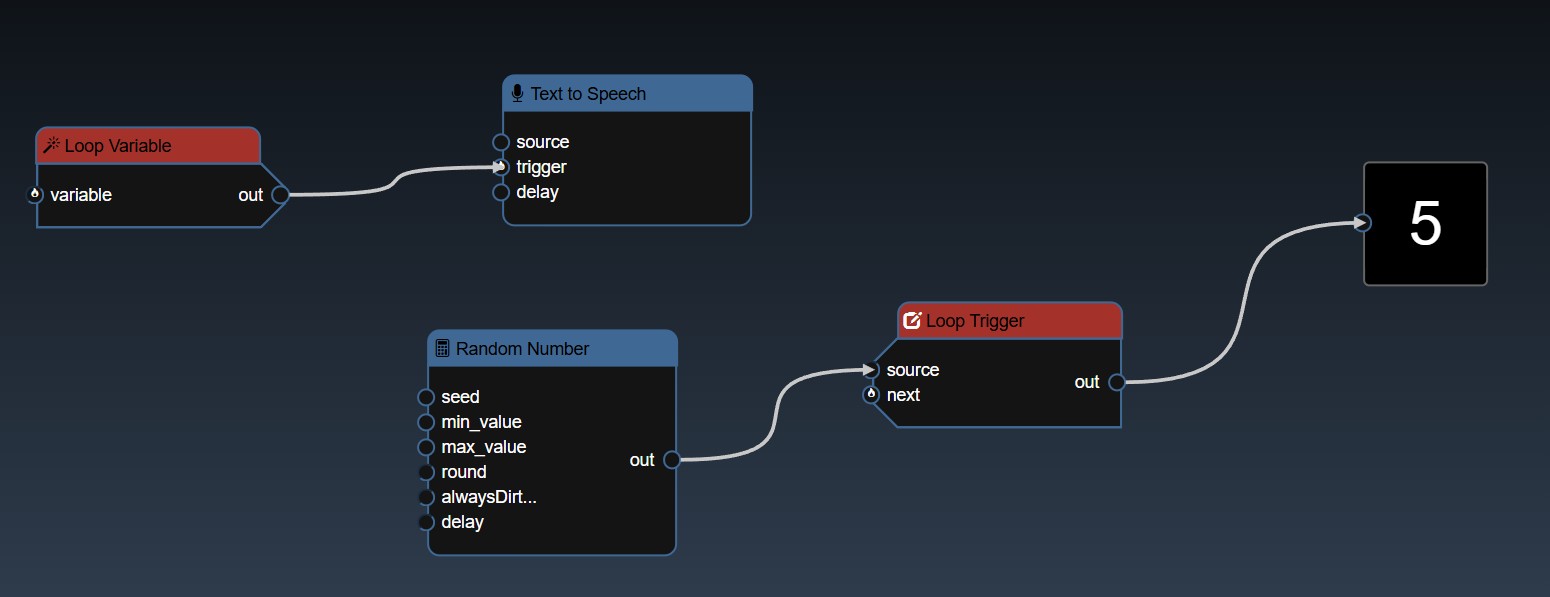Select the Text to Speech node header
The height and width of the screenshot is (597, 1550).
[640, 94]
